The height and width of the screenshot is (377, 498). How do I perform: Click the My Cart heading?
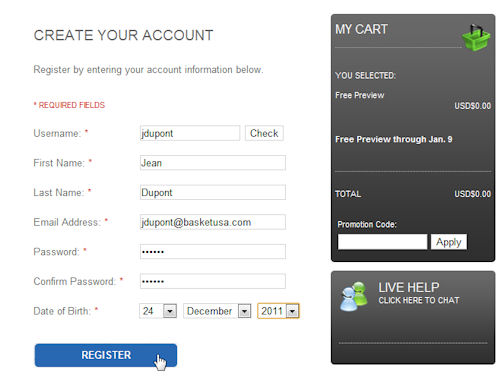tap(361, 29)
